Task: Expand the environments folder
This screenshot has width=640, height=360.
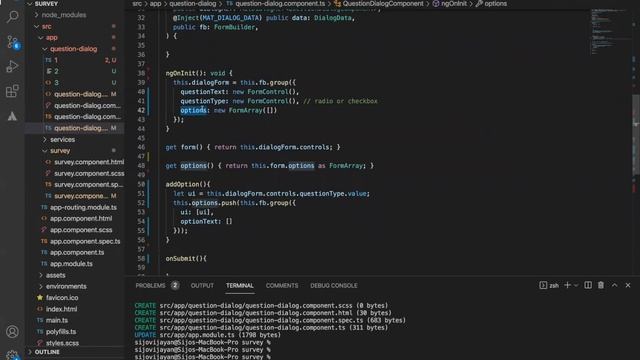Action: (x=66, y=286)
